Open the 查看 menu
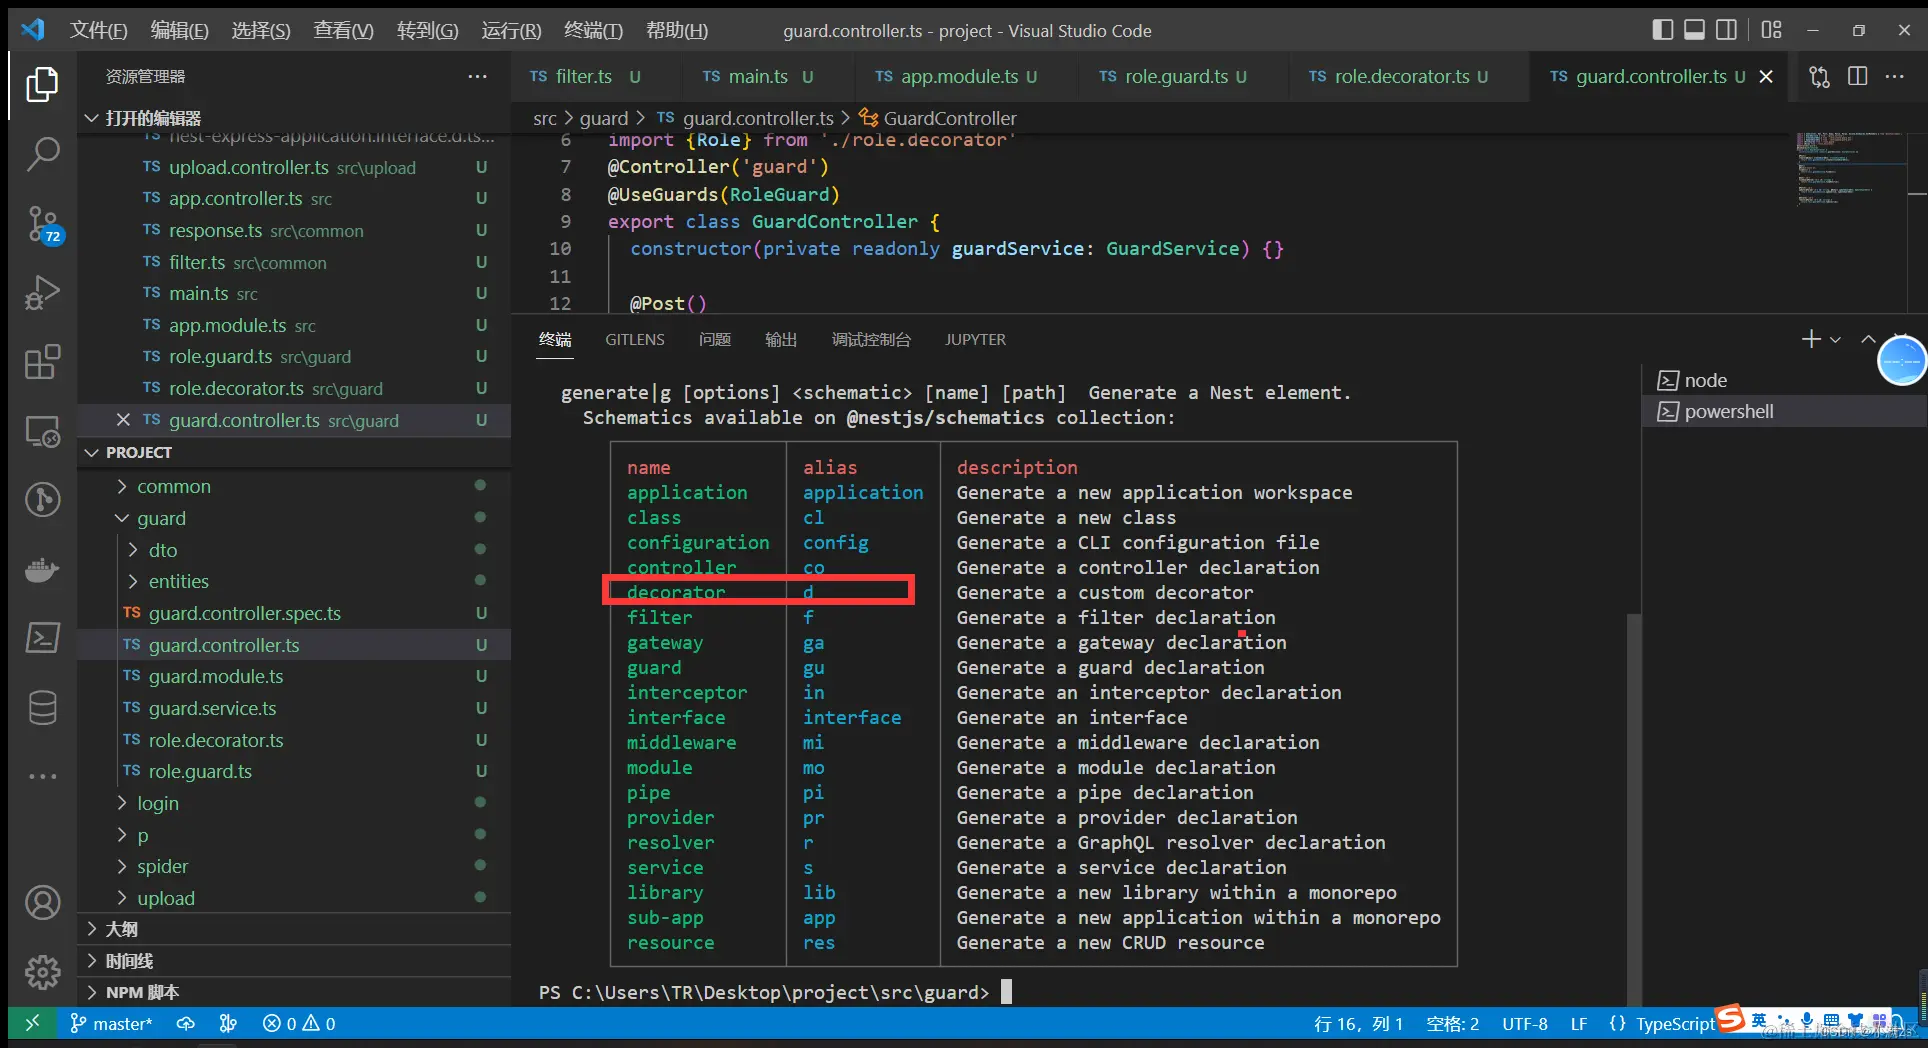This screenshot has width=1928, height=1048. (x=343, y=30)
